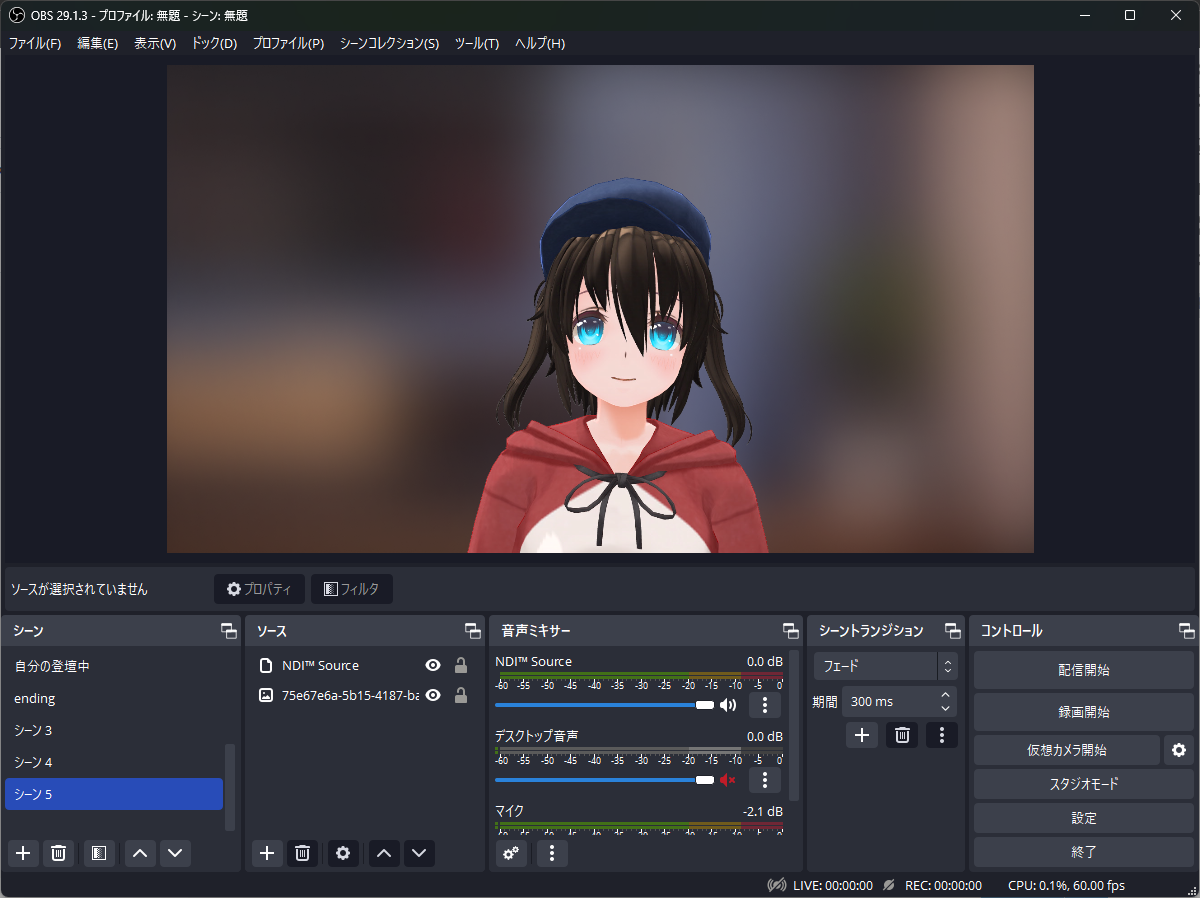Unlock the NDI™ Source lock icon
This screenshot has height=898, width=1200.
point(460,664)
